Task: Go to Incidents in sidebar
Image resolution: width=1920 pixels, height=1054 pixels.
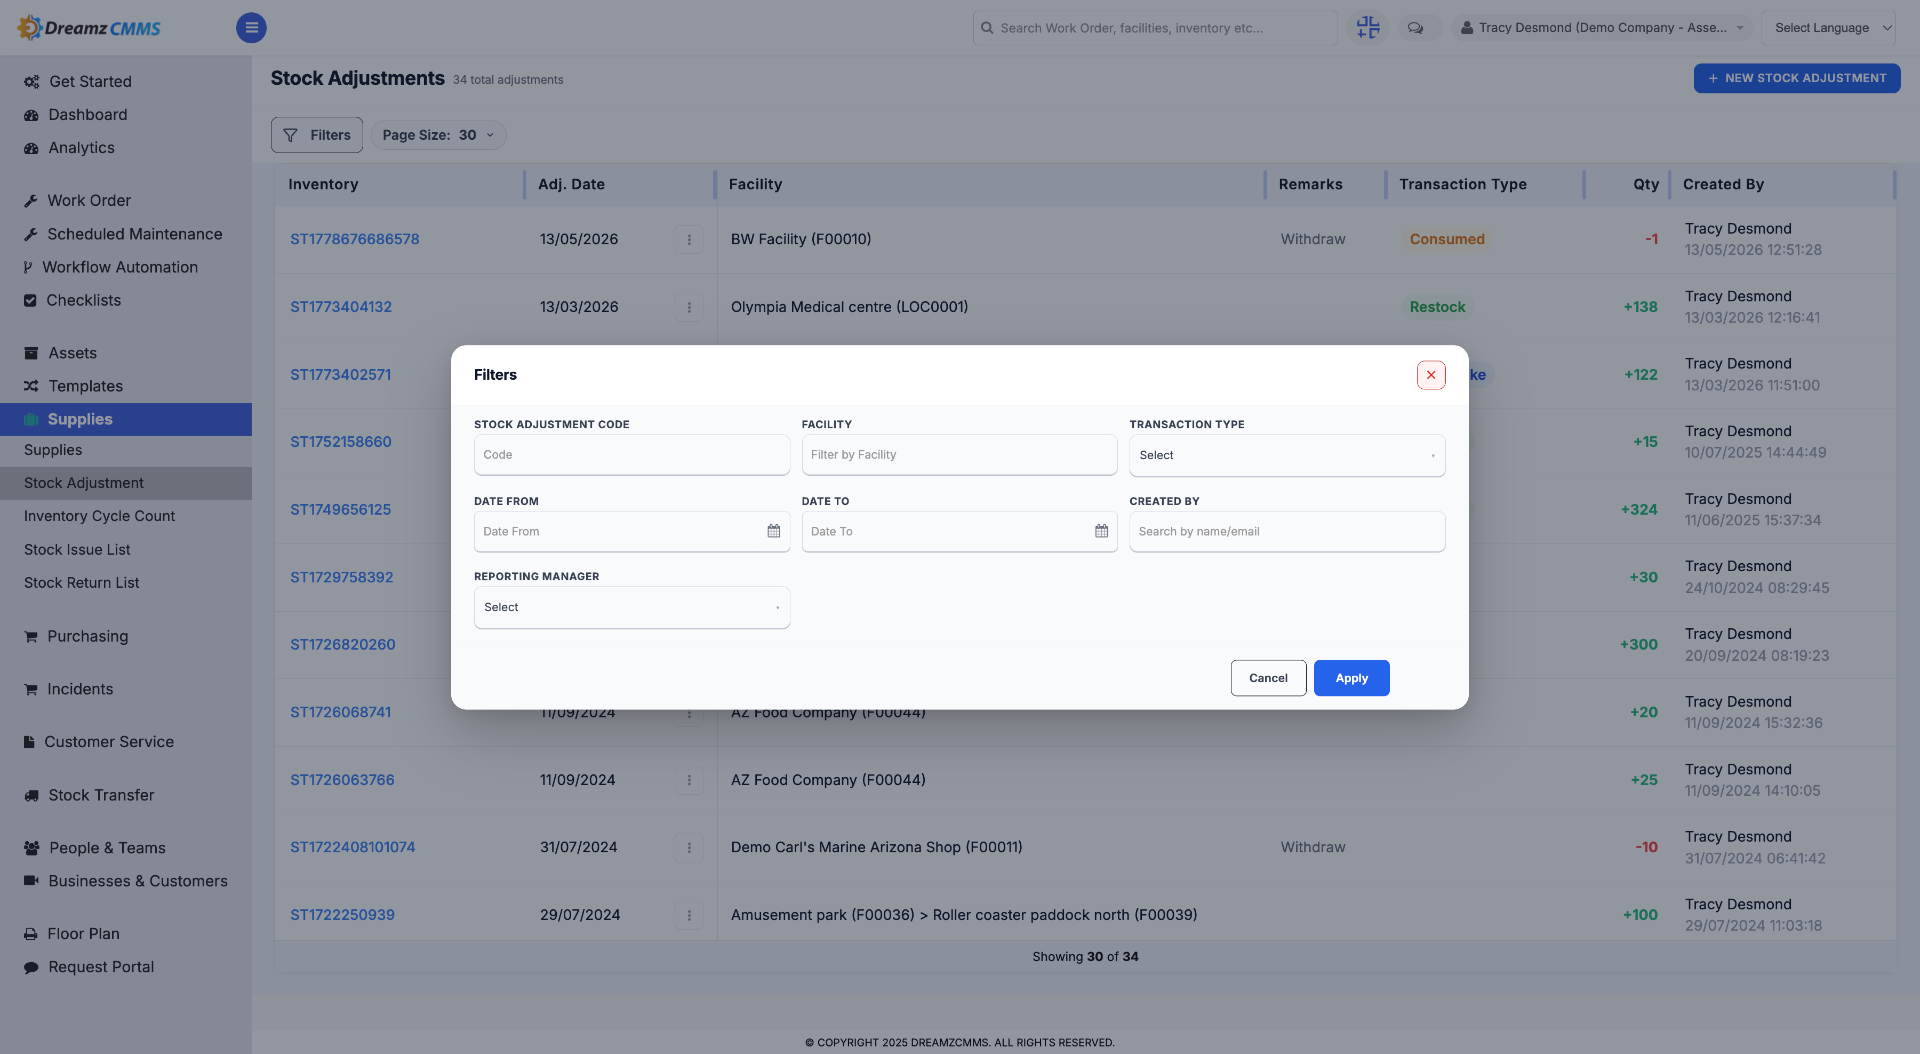Action: (80, 689)
